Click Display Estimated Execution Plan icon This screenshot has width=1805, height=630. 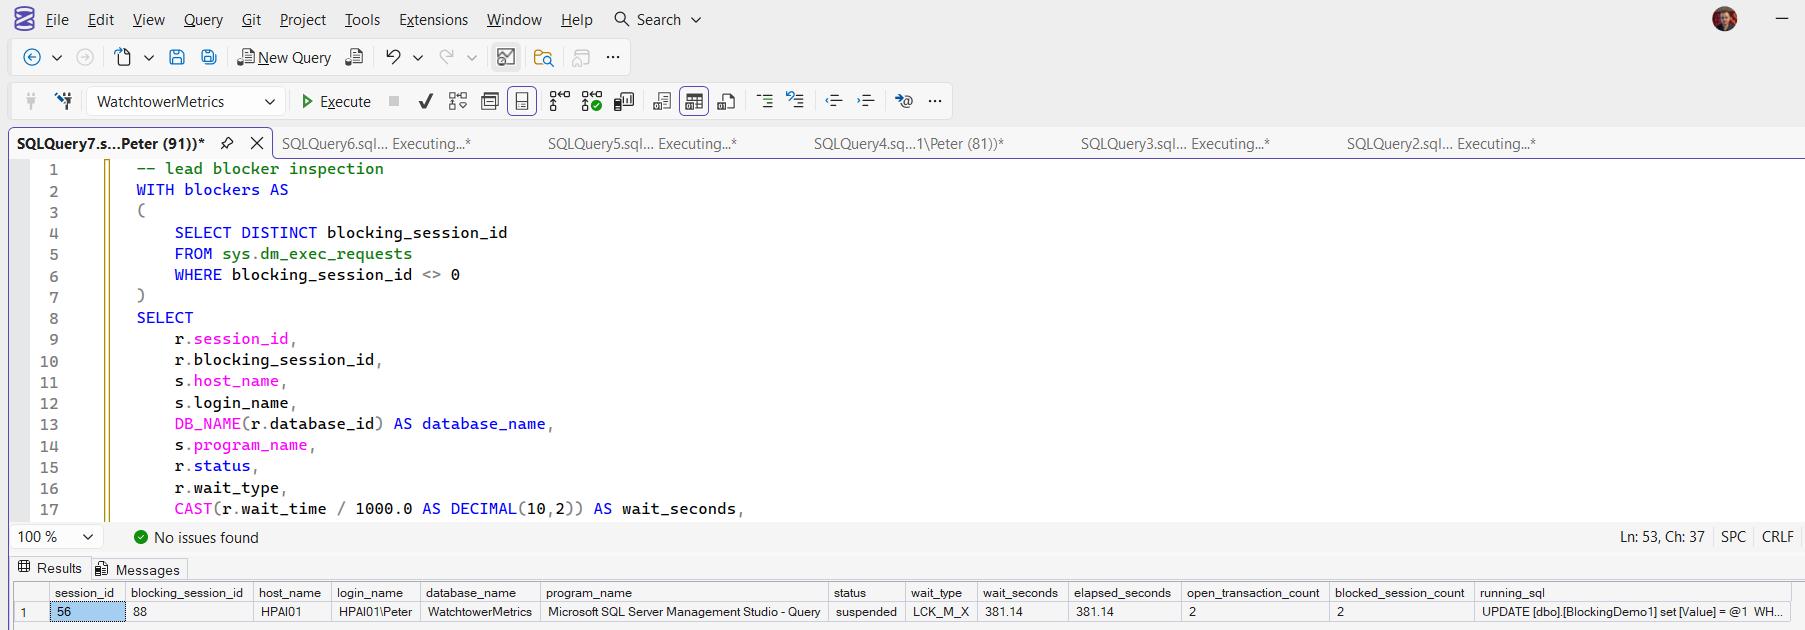[458, 101]
